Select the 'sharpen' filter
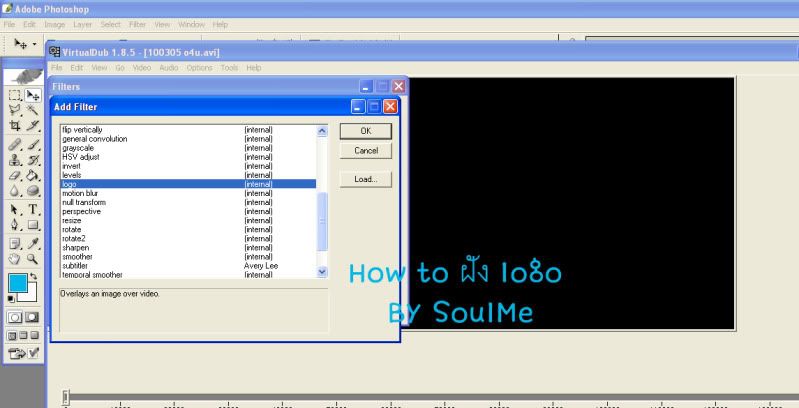 pos(188,248)
